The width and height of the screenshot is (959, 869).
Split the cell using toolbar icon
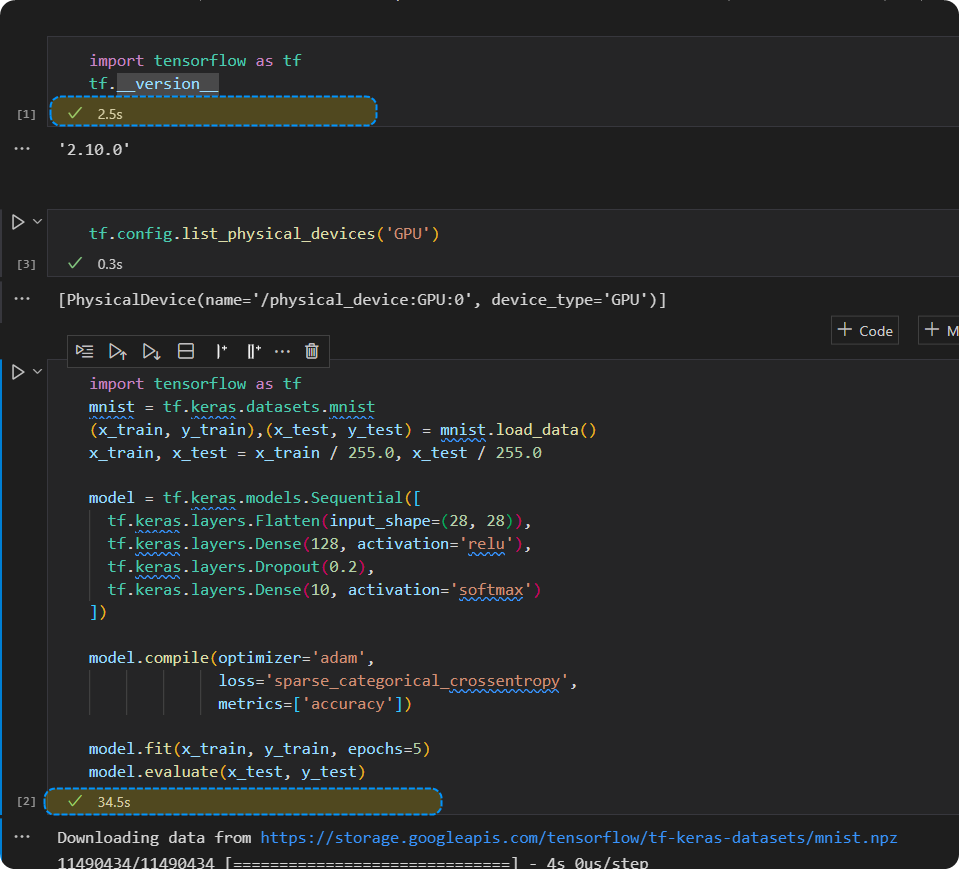[185, 351]
